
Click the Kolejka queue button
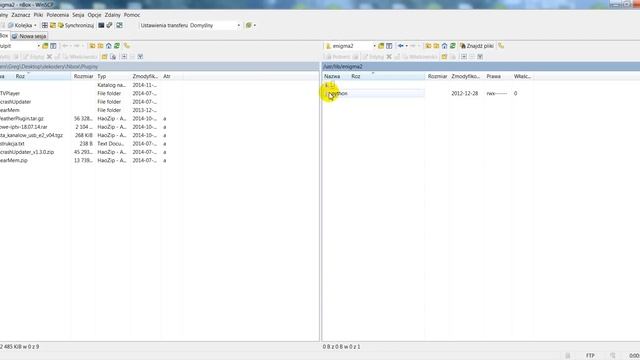pos(20,25)
